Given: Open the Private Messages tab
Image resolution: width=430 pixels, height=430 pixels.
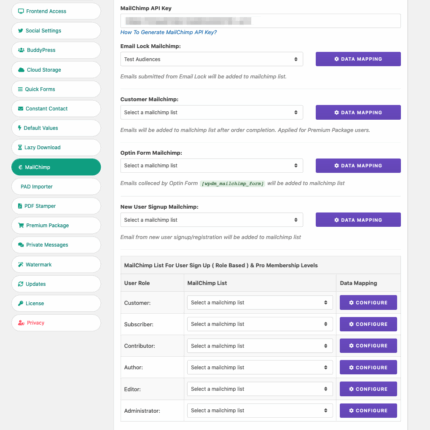Looking at the screenshot, I should click(56, 245).
